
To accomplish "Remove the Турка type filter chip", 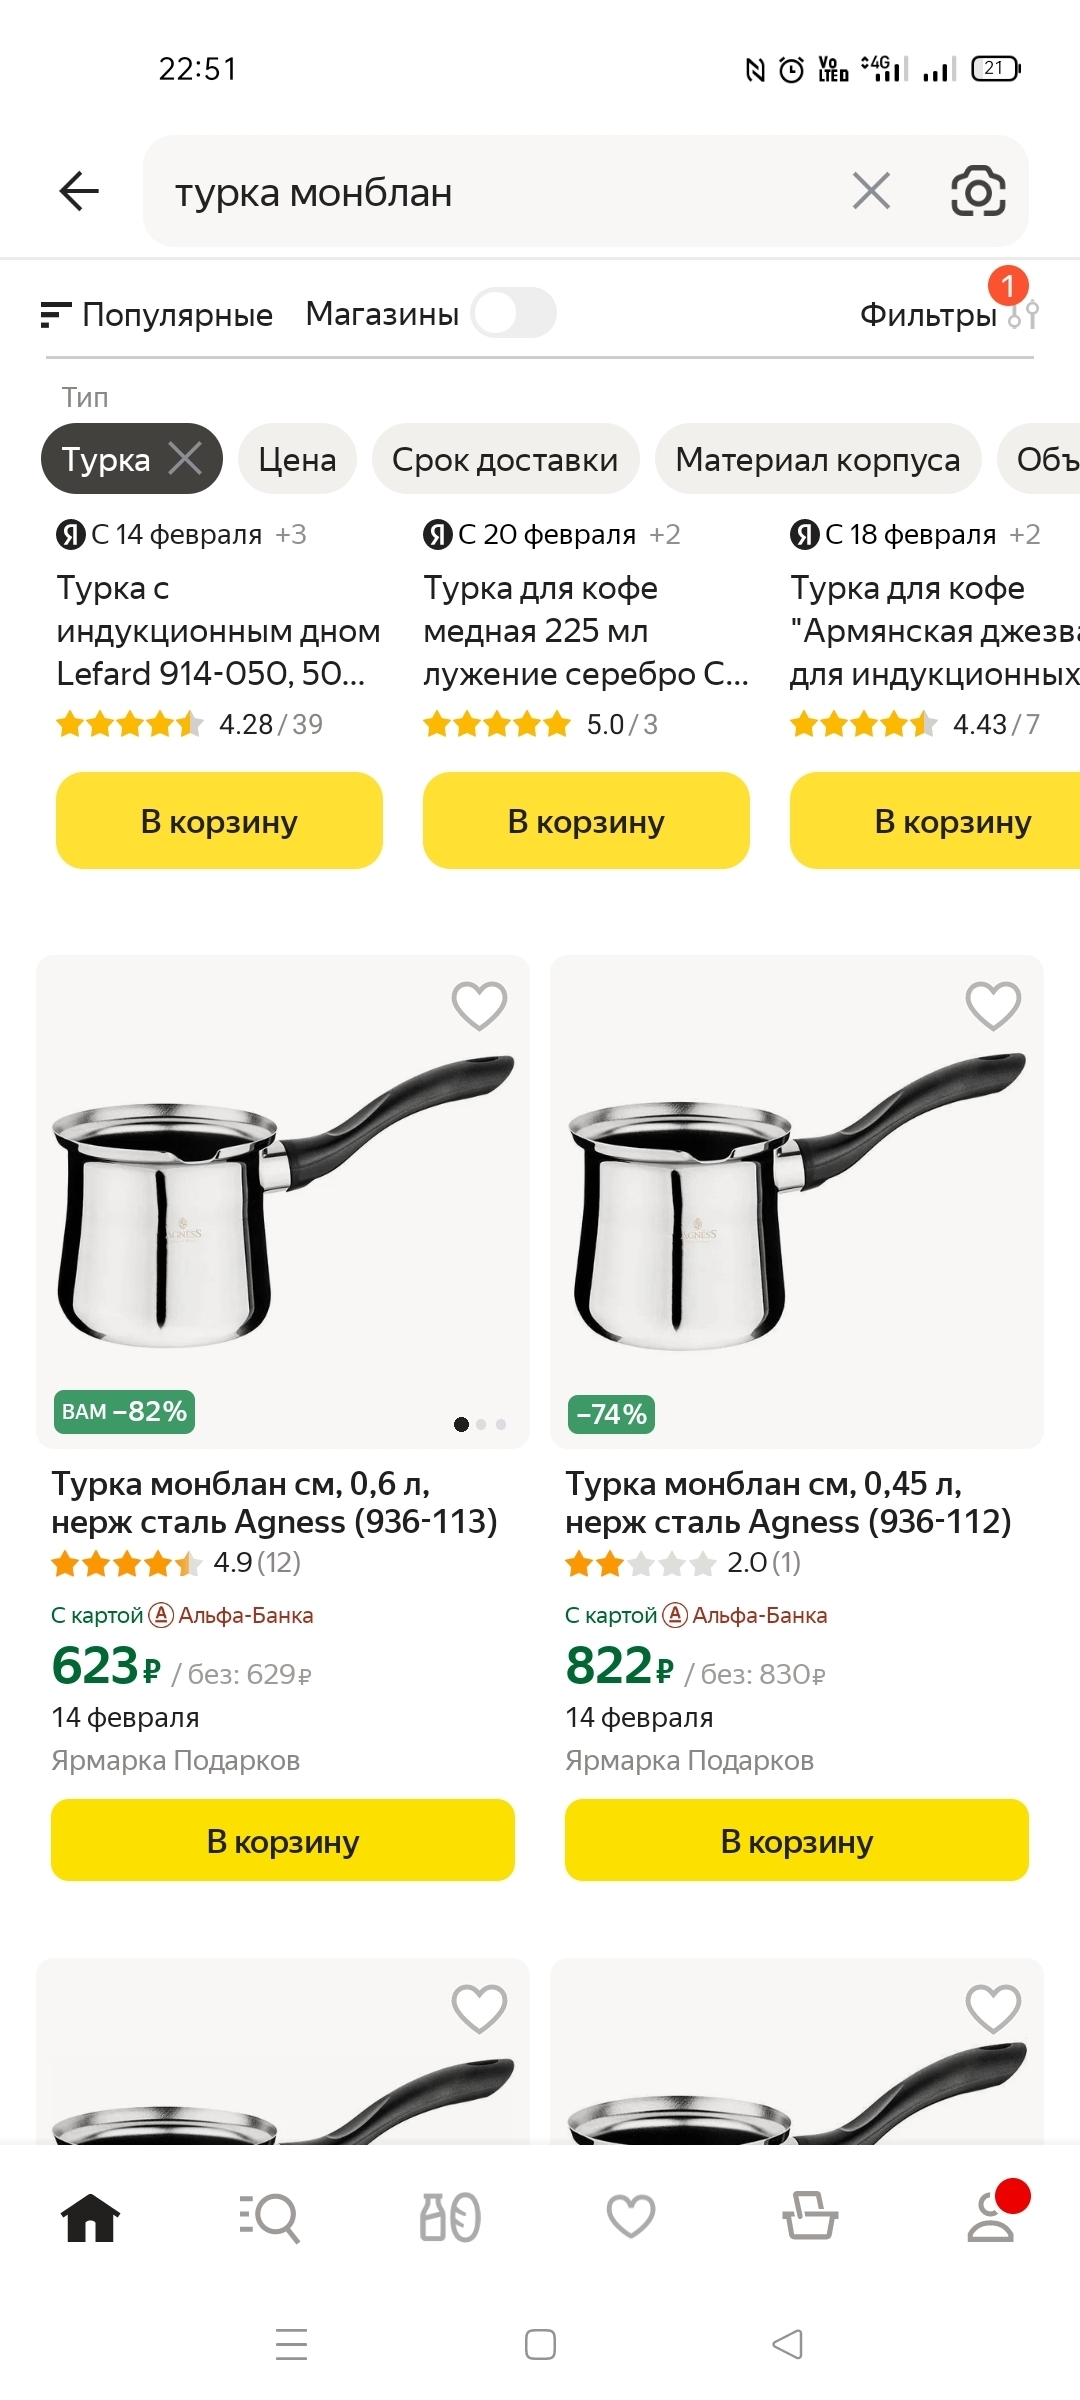I will pos(186,459).
